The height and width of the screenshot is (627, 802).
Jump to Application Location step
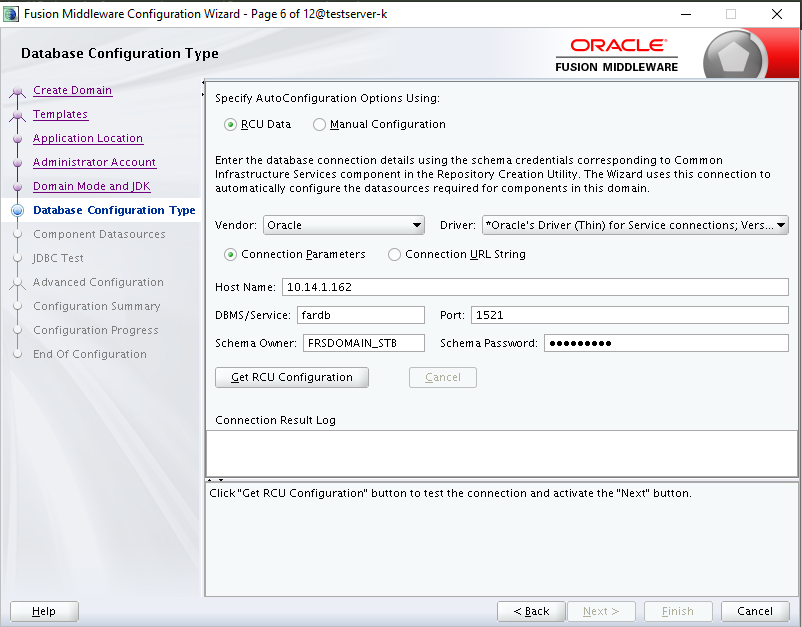click(x=88, y=139)
